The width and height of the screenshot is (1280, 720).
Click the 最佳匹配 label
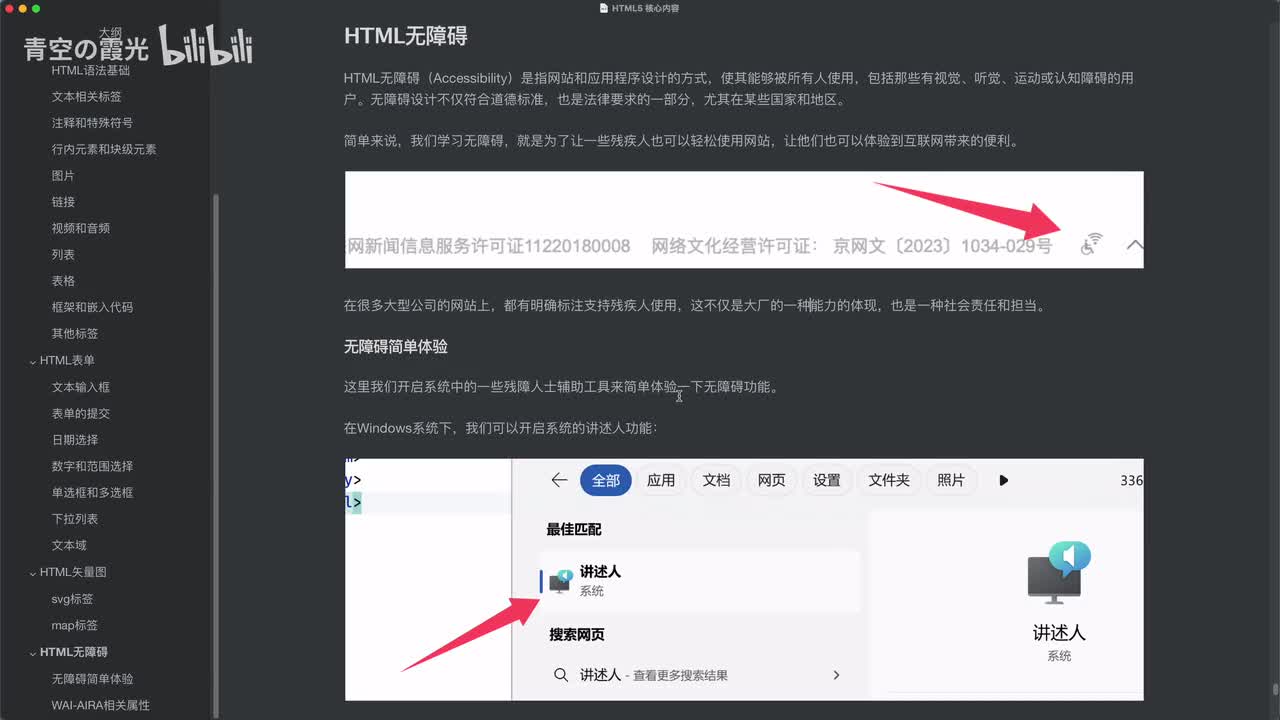click(574, 529)
